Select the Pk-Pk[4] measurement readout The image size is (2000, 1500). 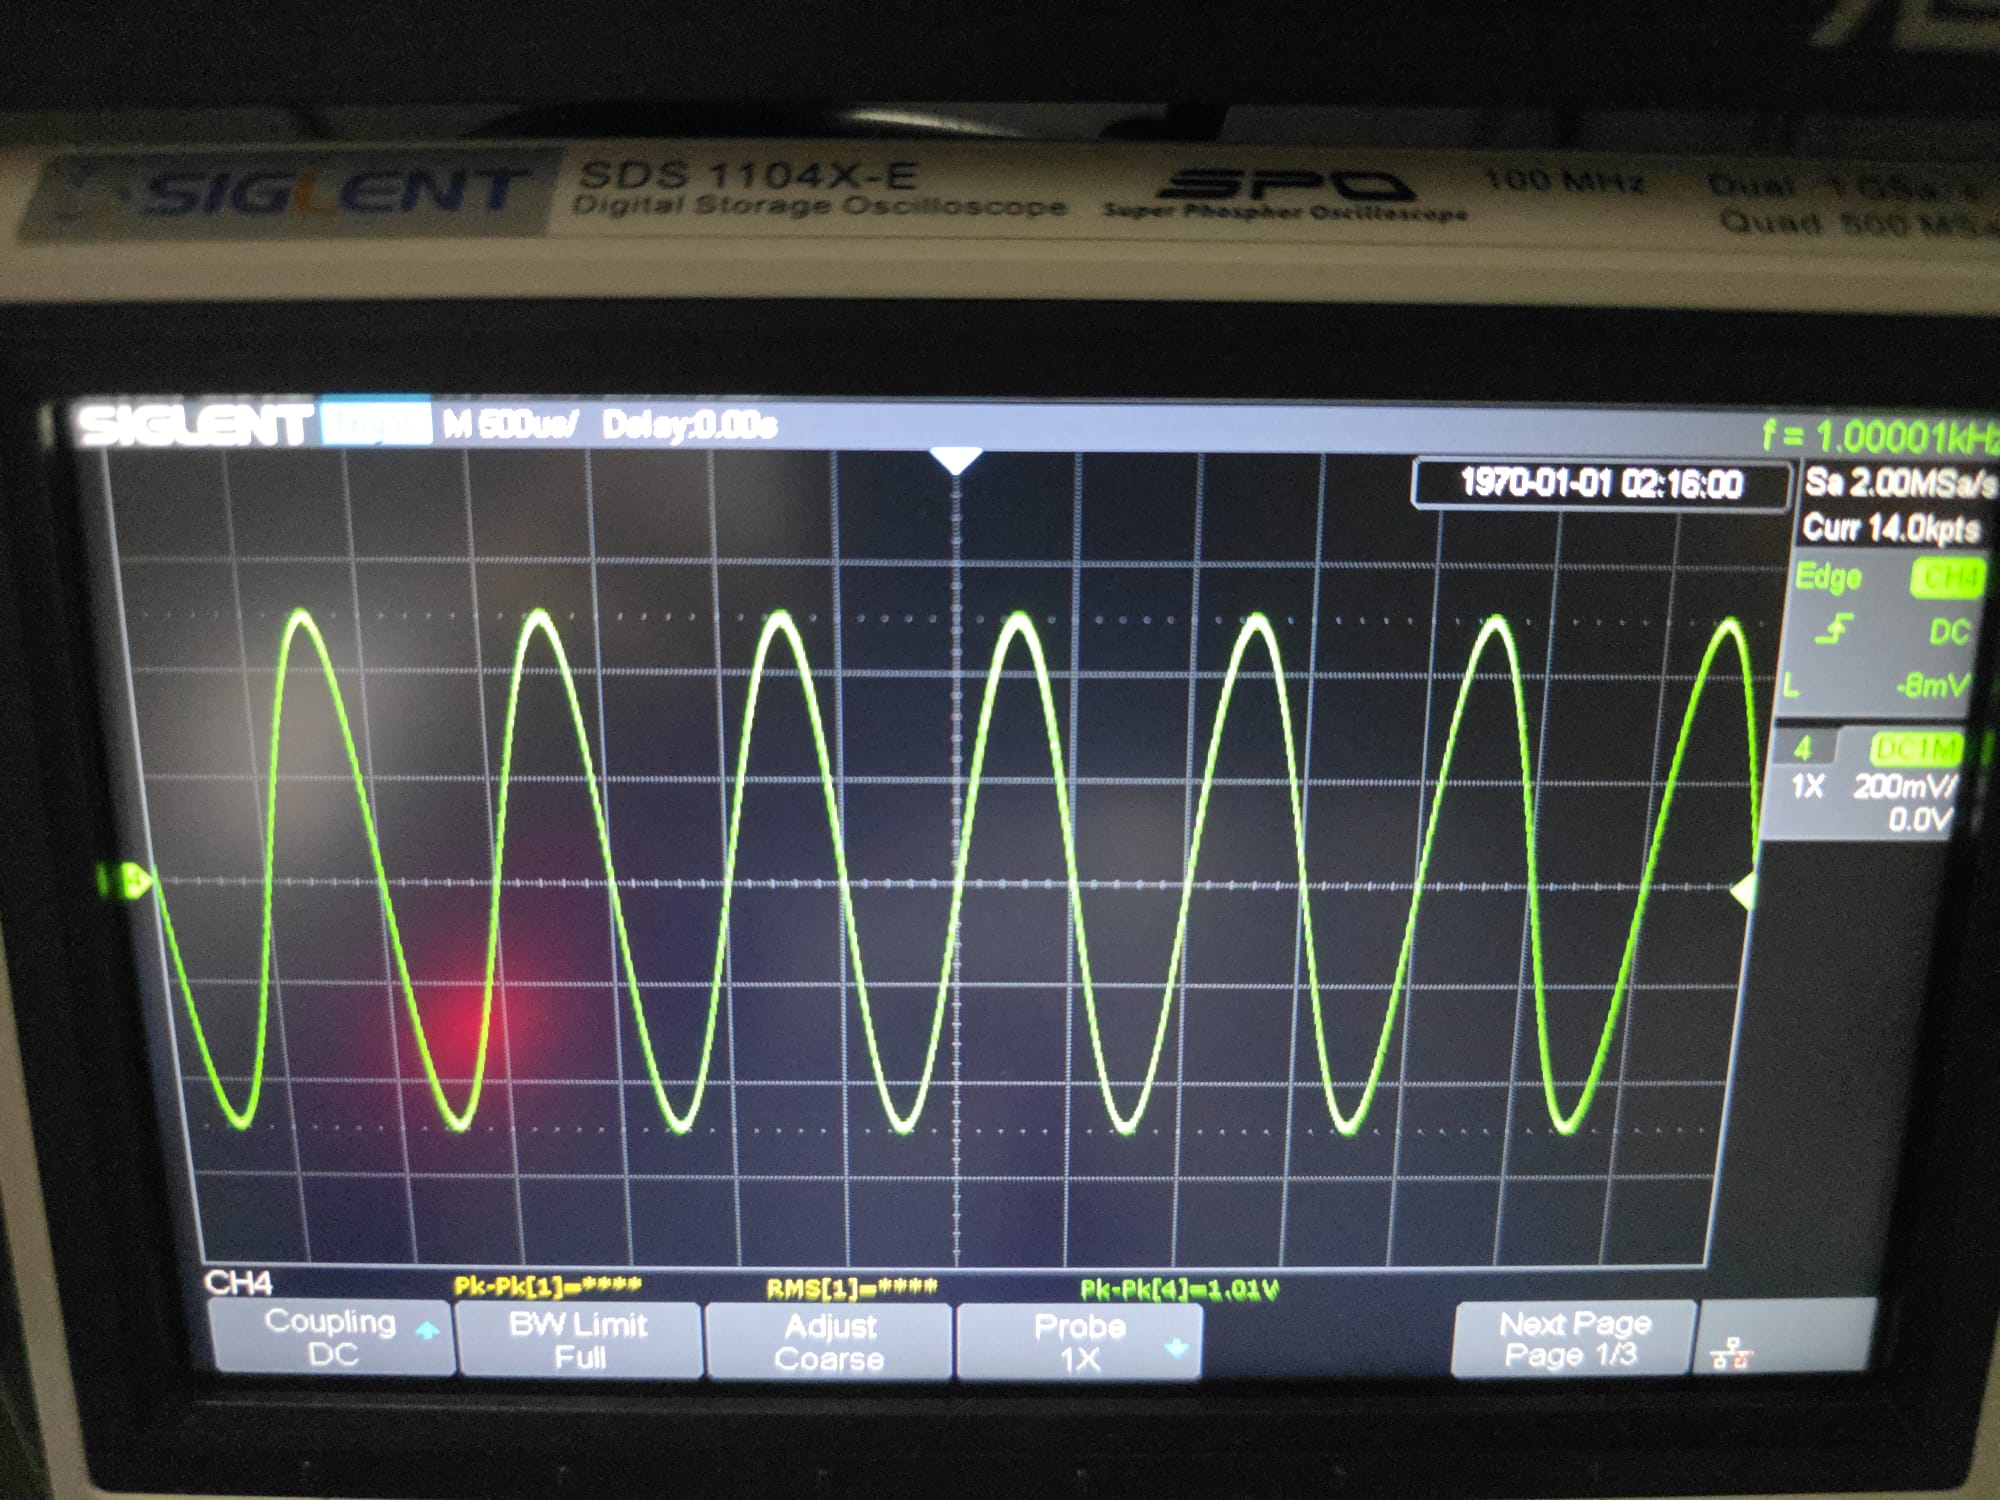point(1179,1289)
